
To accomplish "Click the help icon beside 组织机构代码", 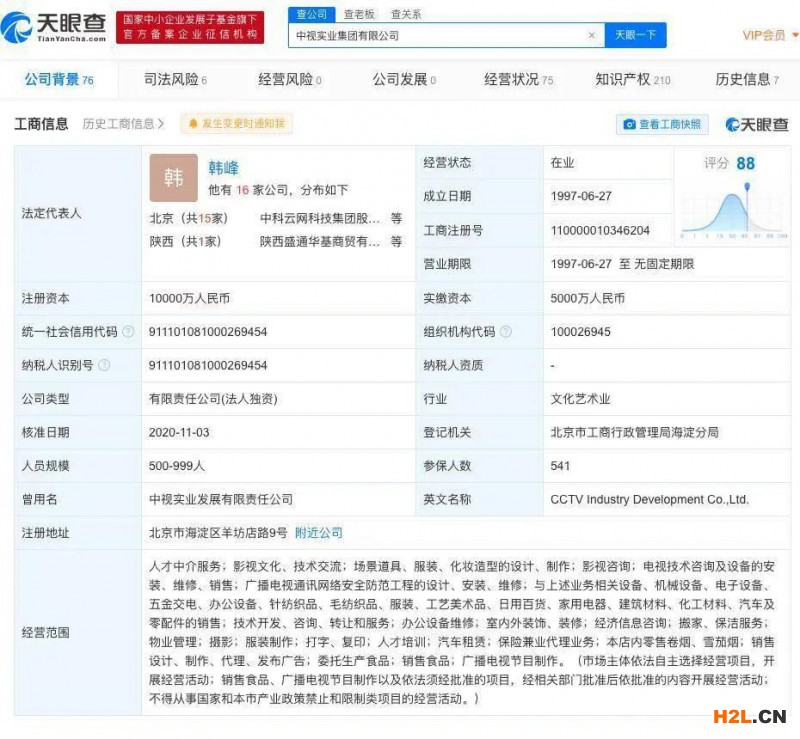I will [x=506, y=332].
